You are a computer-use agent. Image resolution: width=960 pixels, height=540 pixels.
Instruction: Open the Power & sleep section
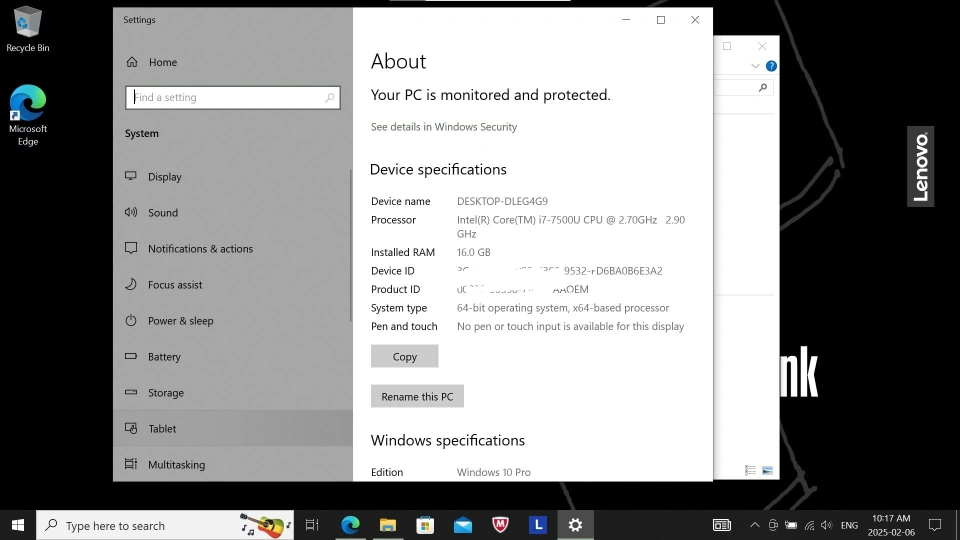180,321
